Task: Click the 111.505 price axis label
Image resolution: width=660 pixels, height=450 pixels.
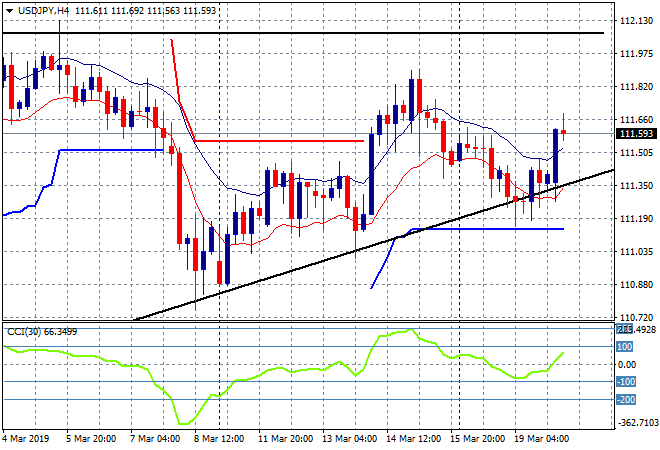Action: coord(636,152)
